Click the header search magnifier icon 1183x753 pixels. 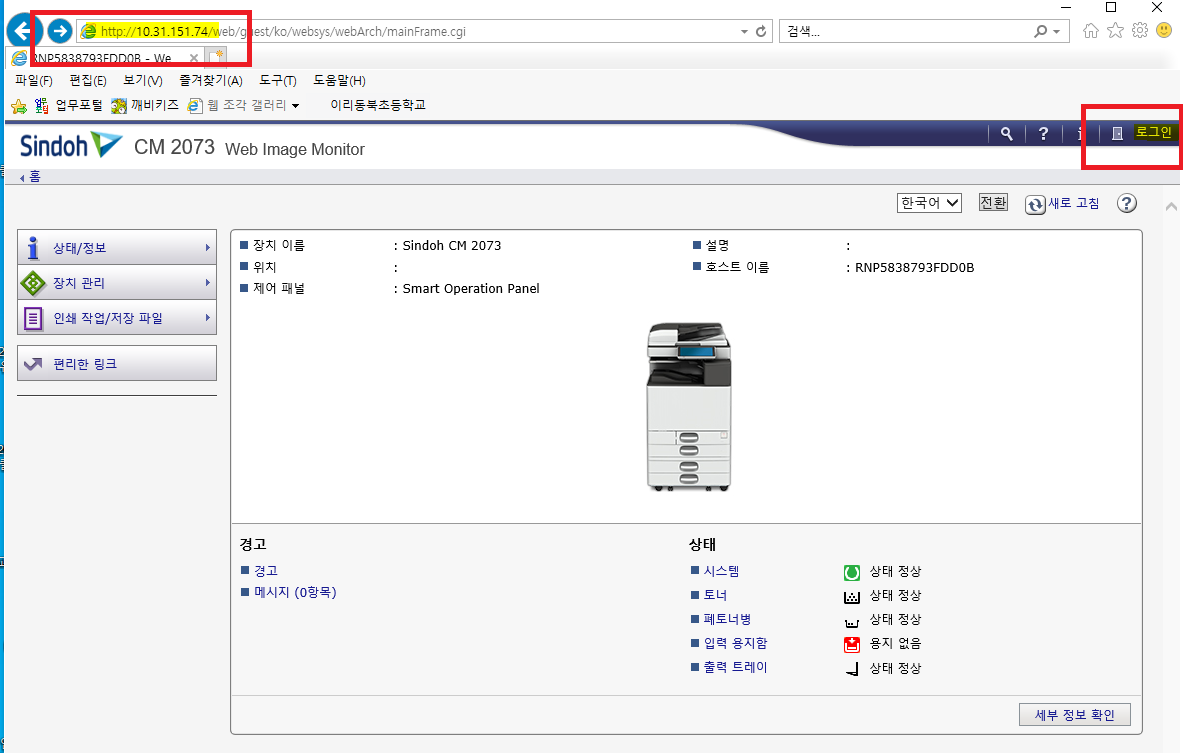[x=1006, y=134]
